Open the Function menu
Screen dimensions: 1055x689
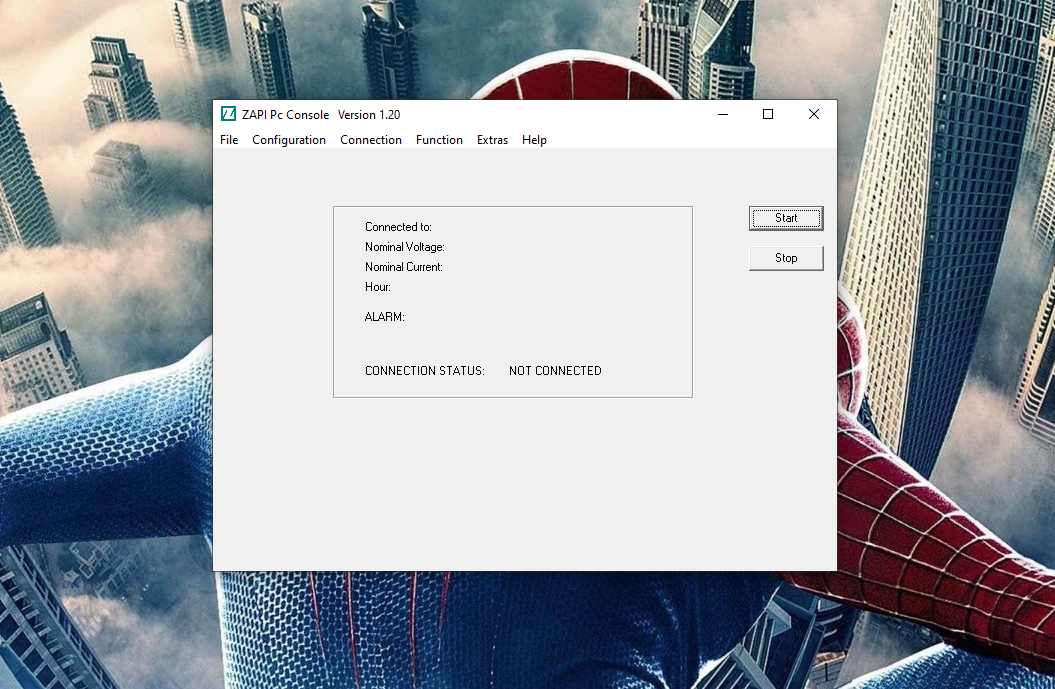click(x=439, y=140)
